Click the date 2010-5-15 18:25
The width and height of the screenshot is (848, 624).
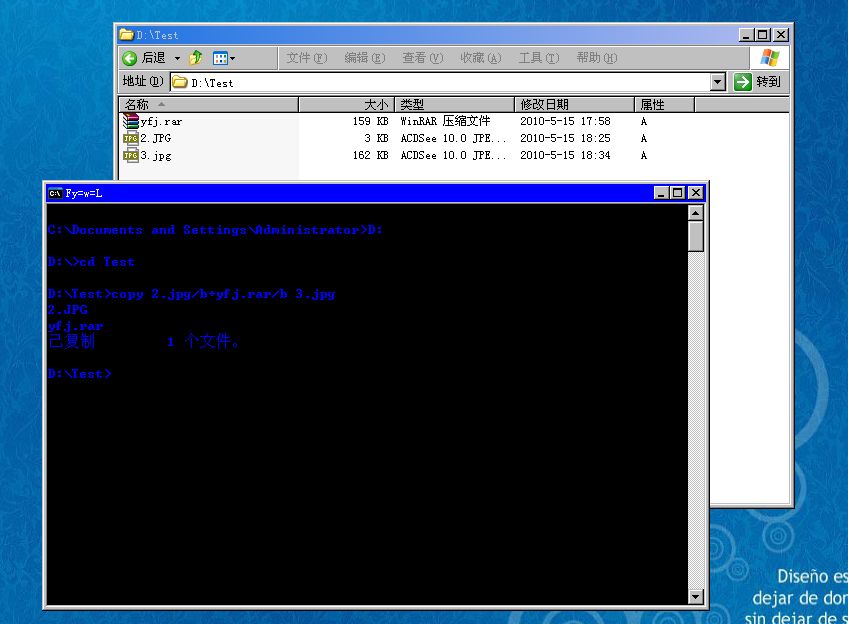[x=565, y=138]
